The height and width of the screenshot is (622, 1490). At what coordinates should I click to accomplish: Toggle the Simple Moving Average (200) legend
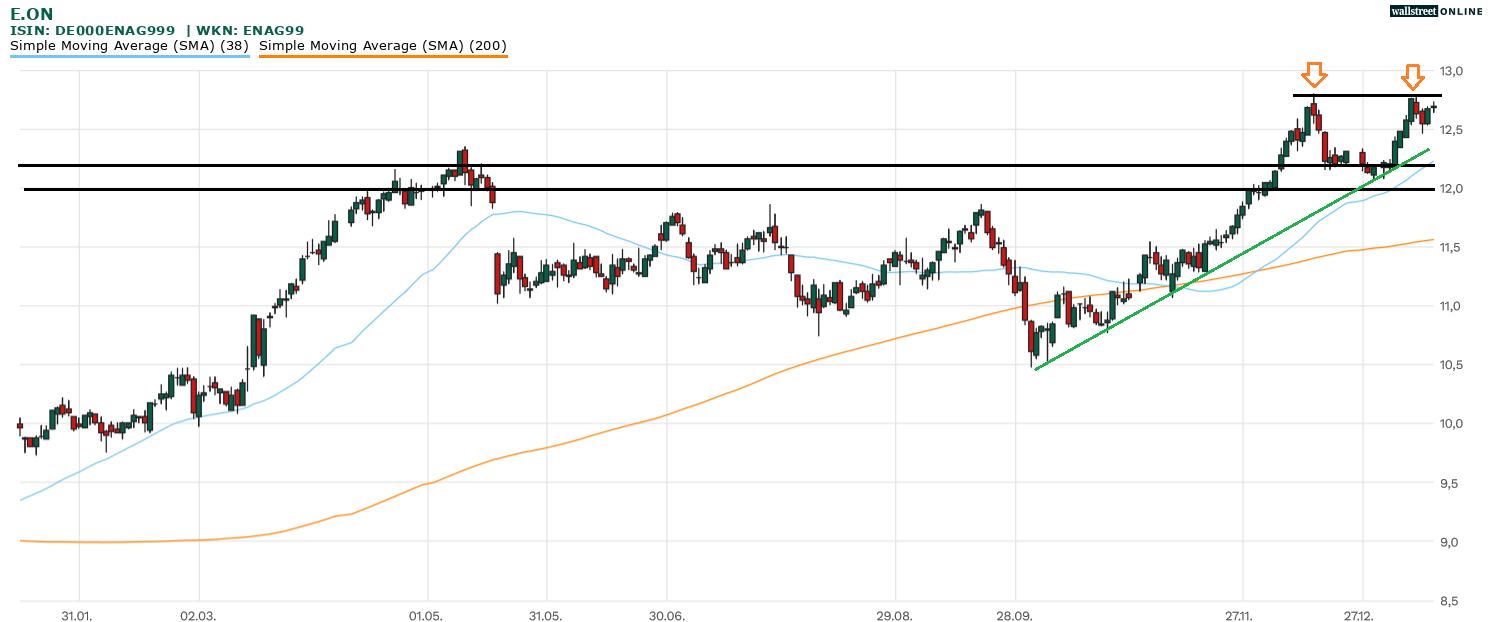383,45
